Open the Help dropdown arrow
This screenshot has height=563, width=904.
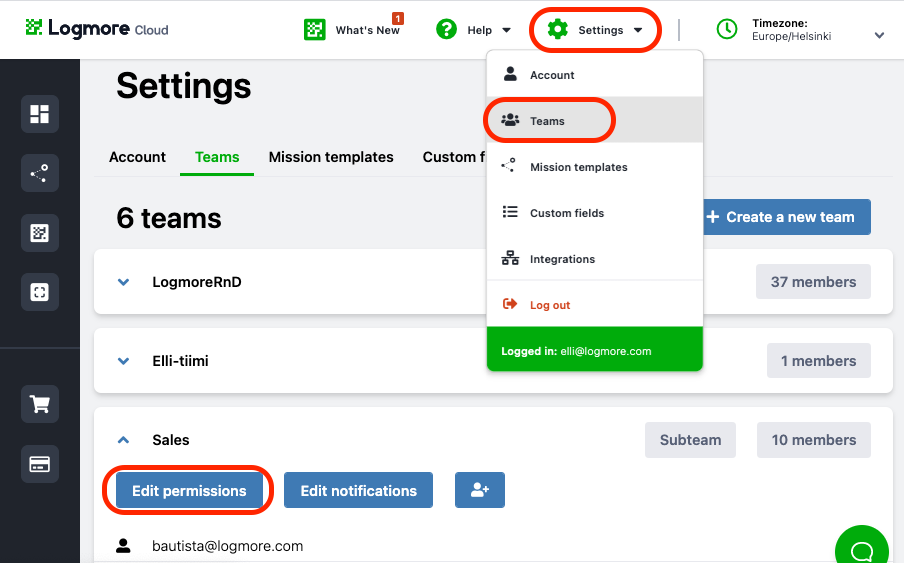tap(506, 30)
